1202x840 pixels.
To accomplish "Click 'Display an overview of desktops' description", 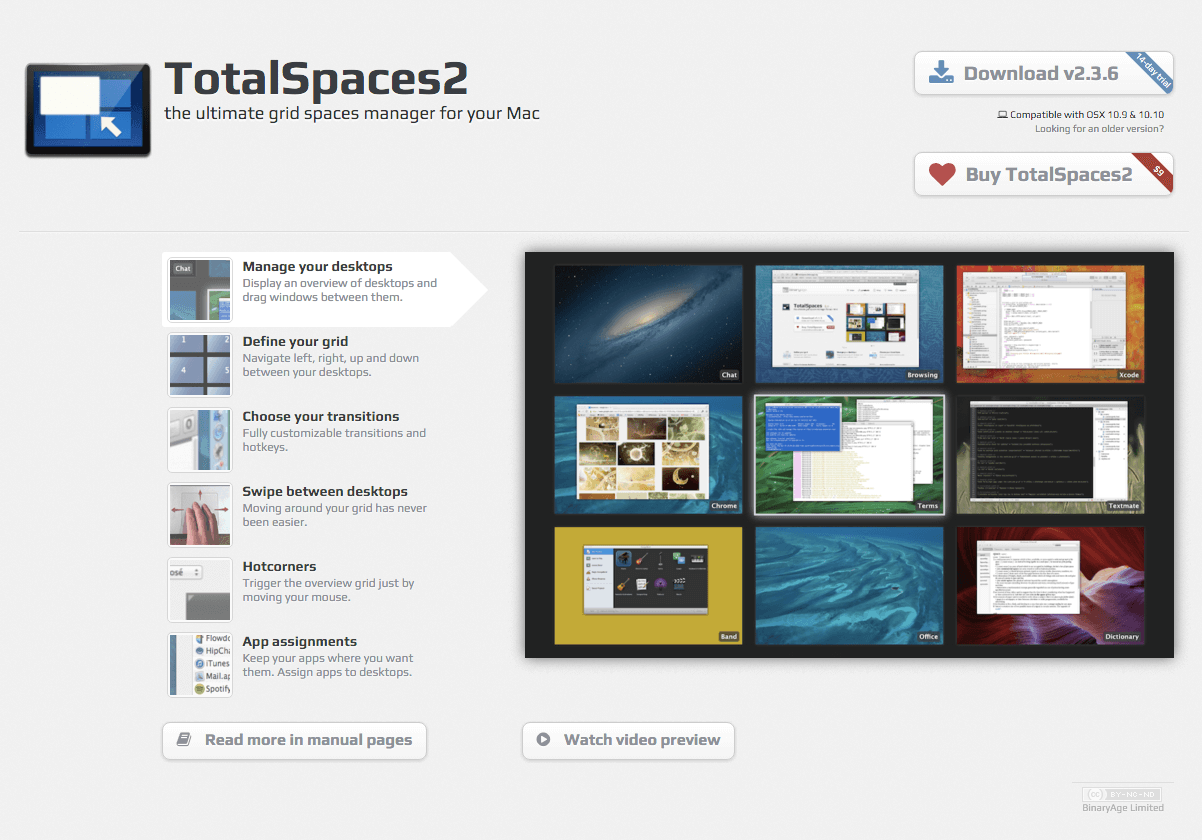I will pos(340,290).
